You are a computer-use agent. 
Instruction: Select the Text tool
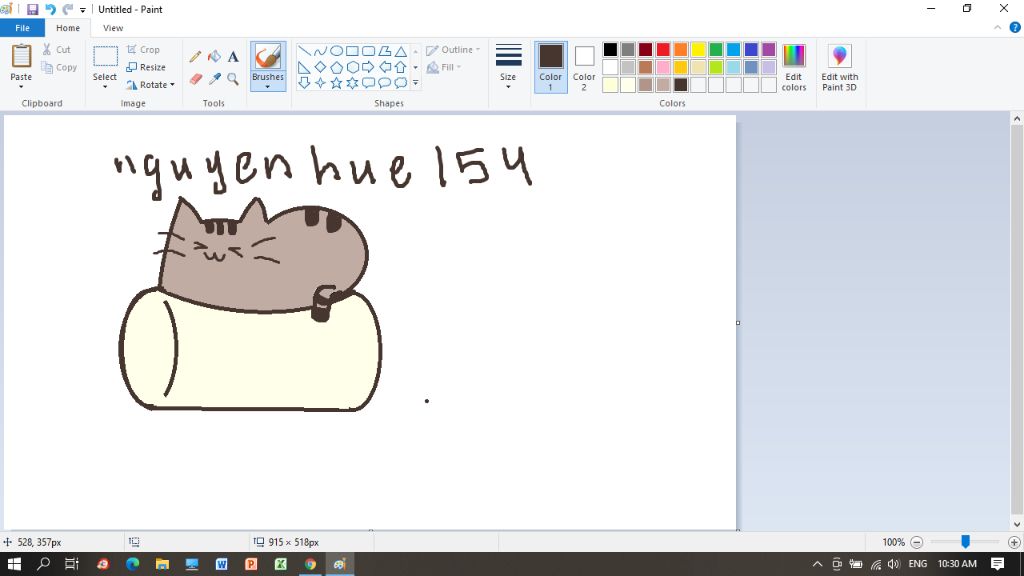[233, 57]
